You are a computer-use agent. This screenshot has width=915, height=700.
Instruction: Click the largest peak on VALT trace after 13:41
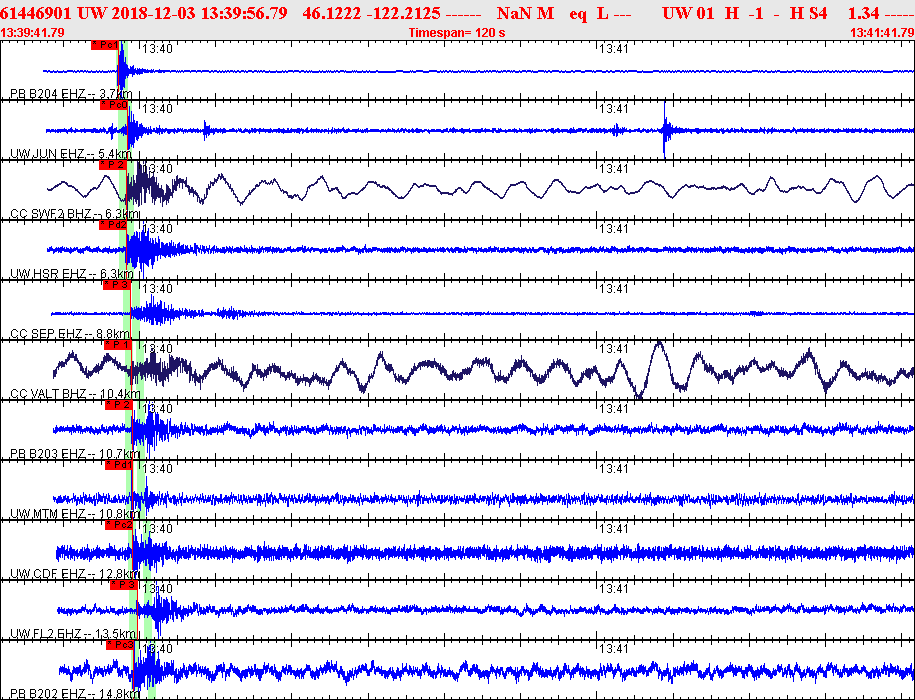pyautogui.click(x=658, y=344)
